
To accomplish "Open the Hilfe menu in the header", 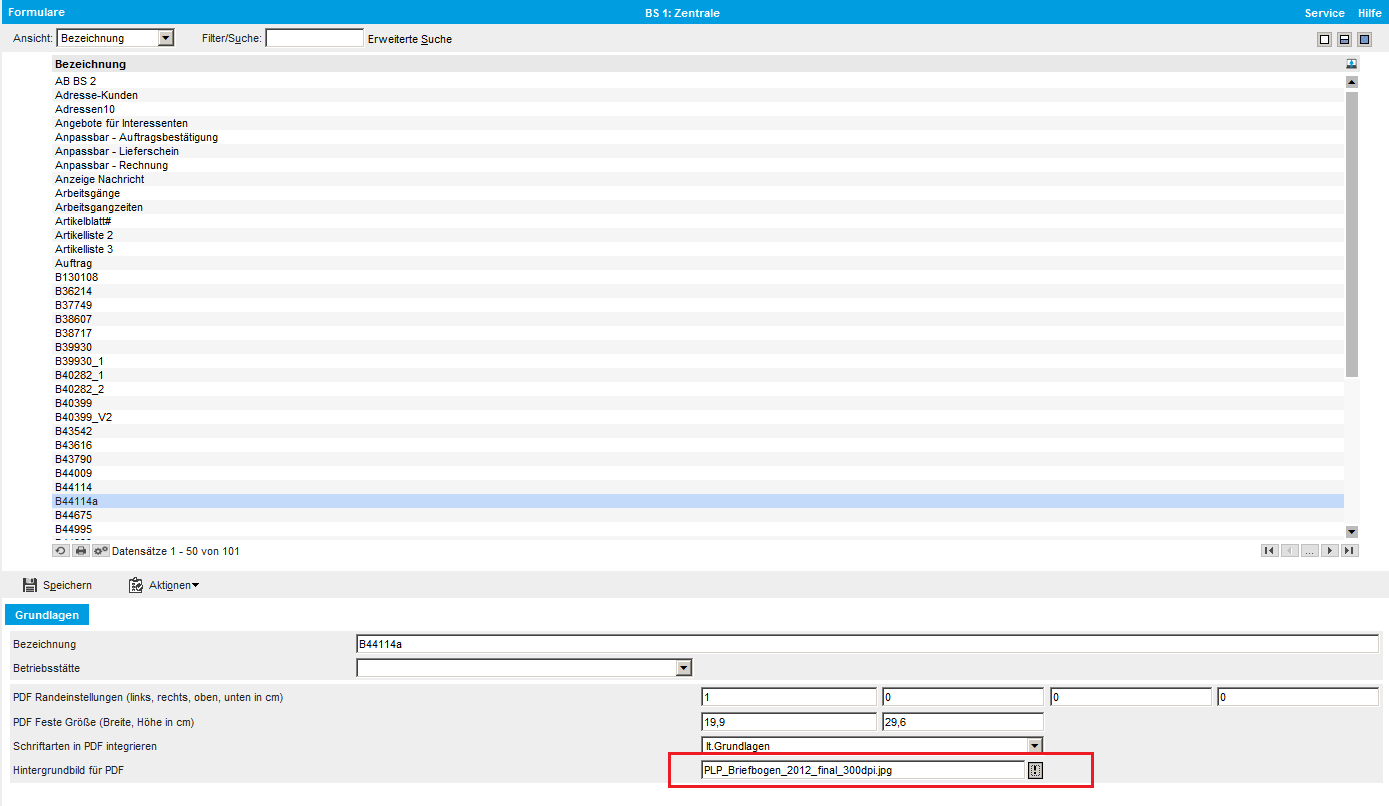I will tap(1369, 13).
